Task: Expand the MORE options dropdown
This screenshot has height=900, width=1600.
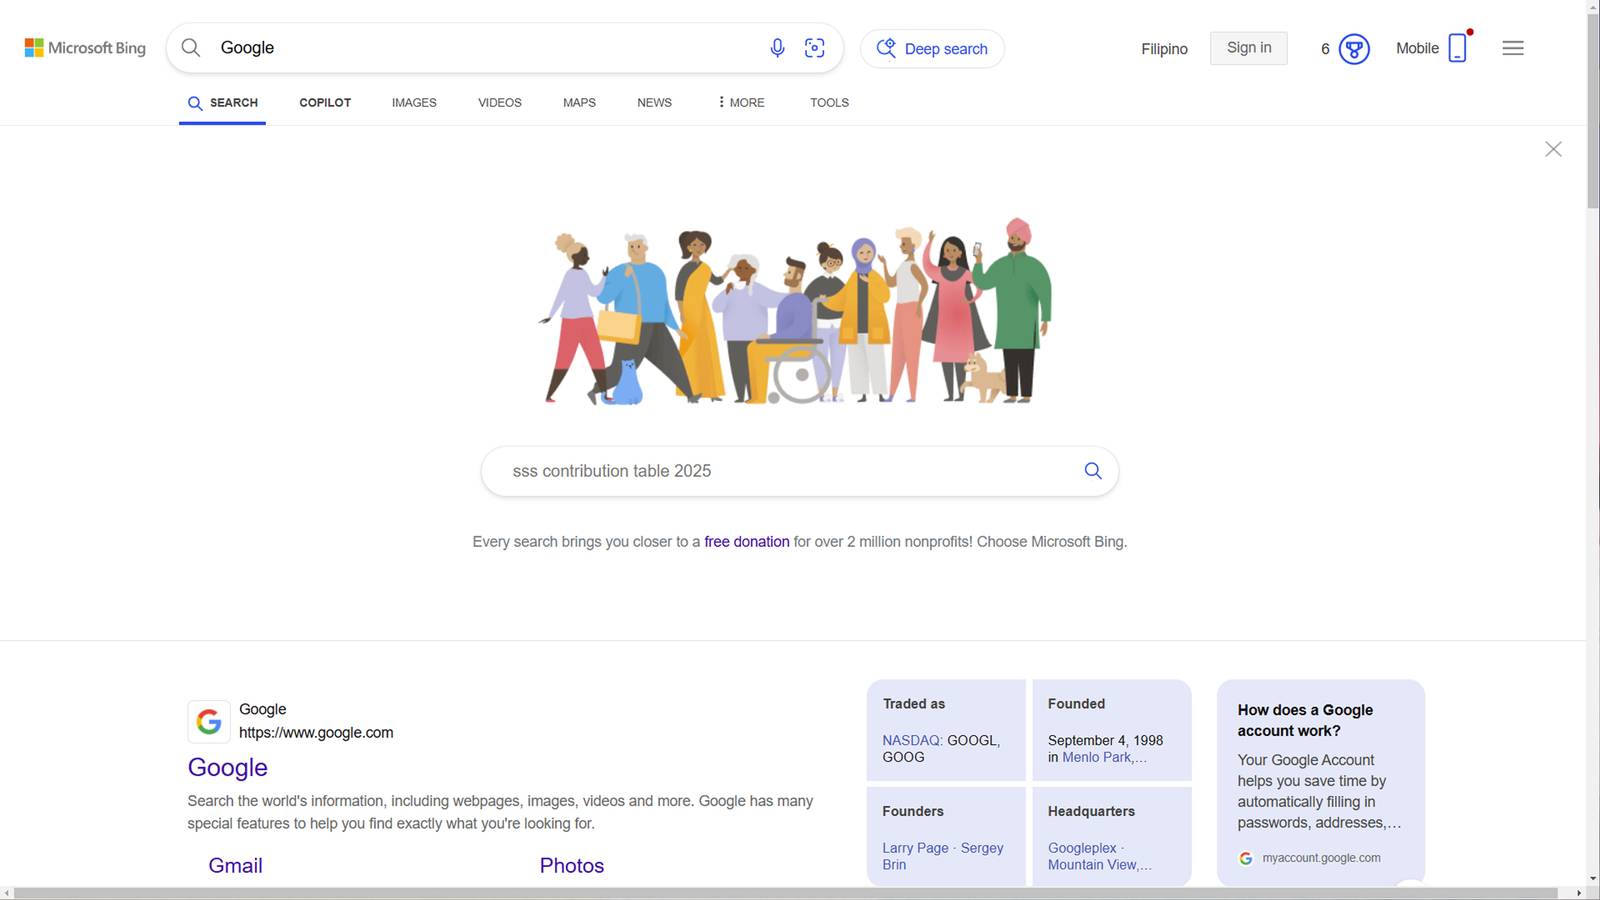Action: pos(740,102)
